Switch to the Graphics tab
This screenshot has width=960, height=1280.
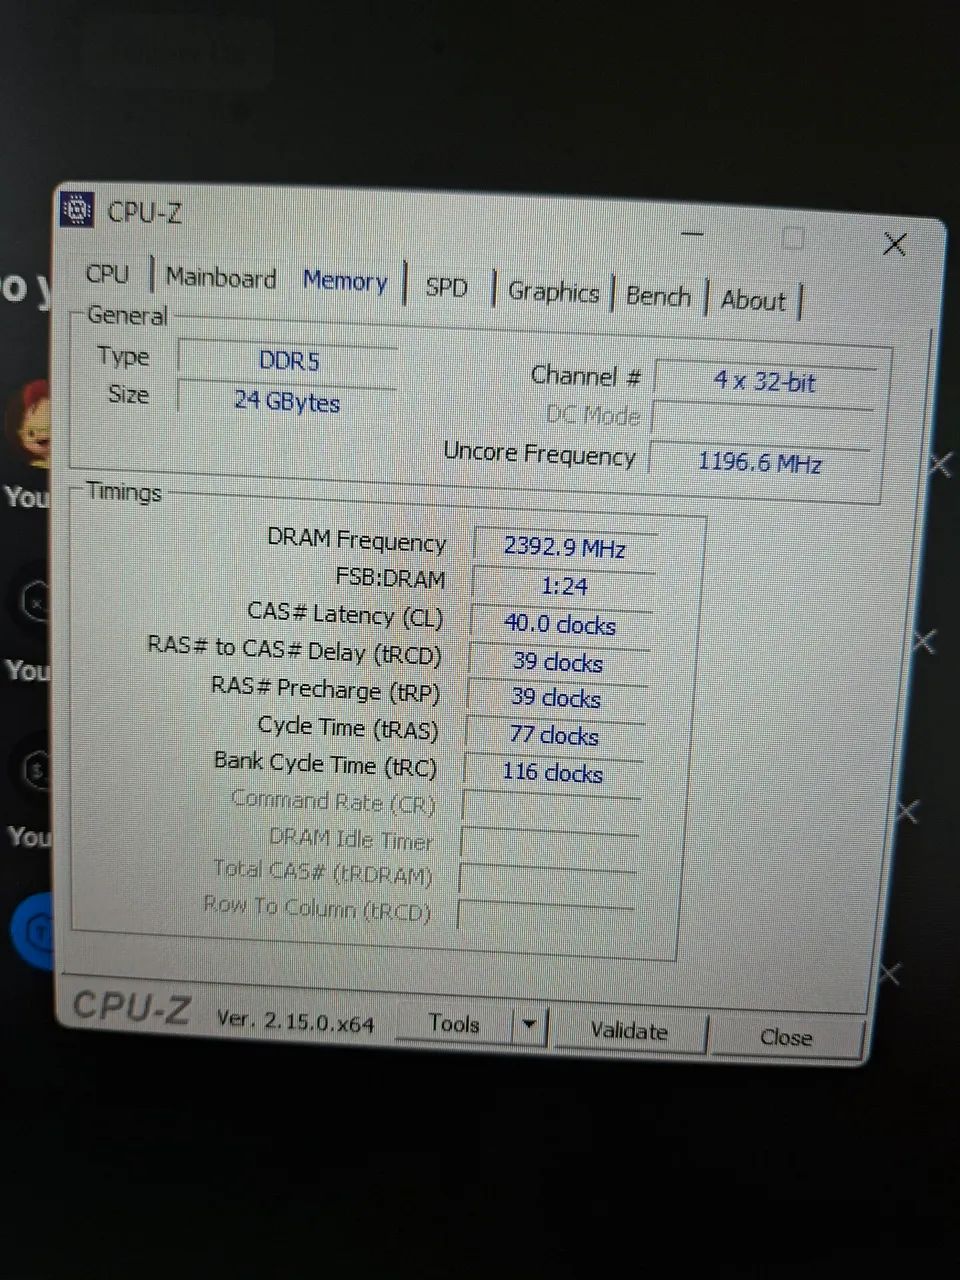coord(553,292)
